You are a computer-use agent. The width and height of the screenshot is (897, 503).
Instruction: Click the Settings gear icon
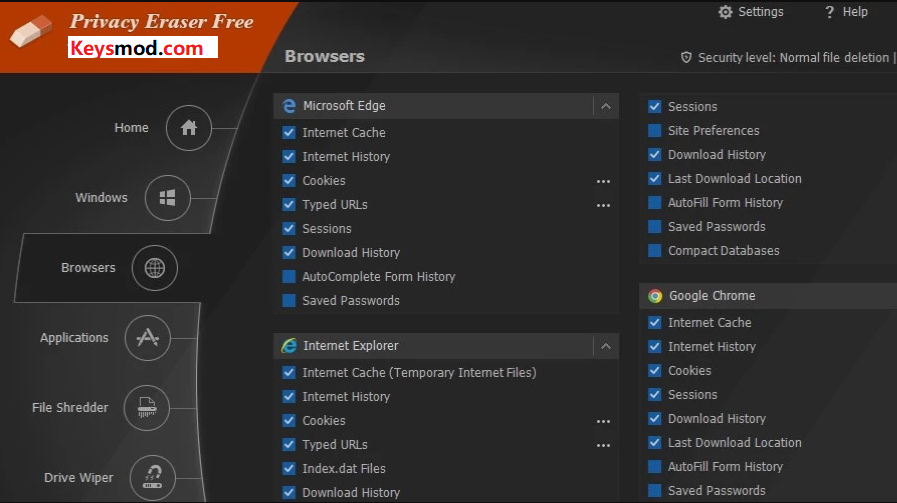click(x=725, y=12)
